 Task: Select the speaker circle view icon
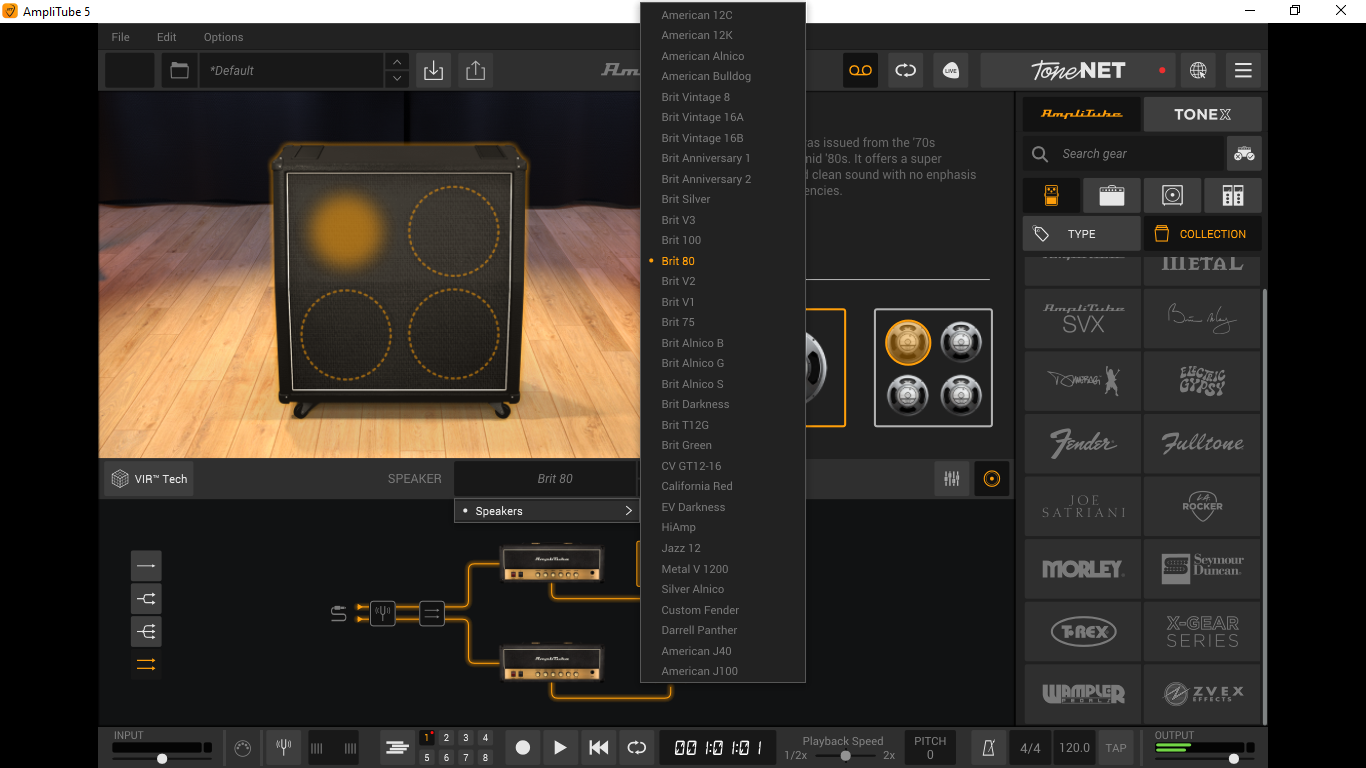992,479
